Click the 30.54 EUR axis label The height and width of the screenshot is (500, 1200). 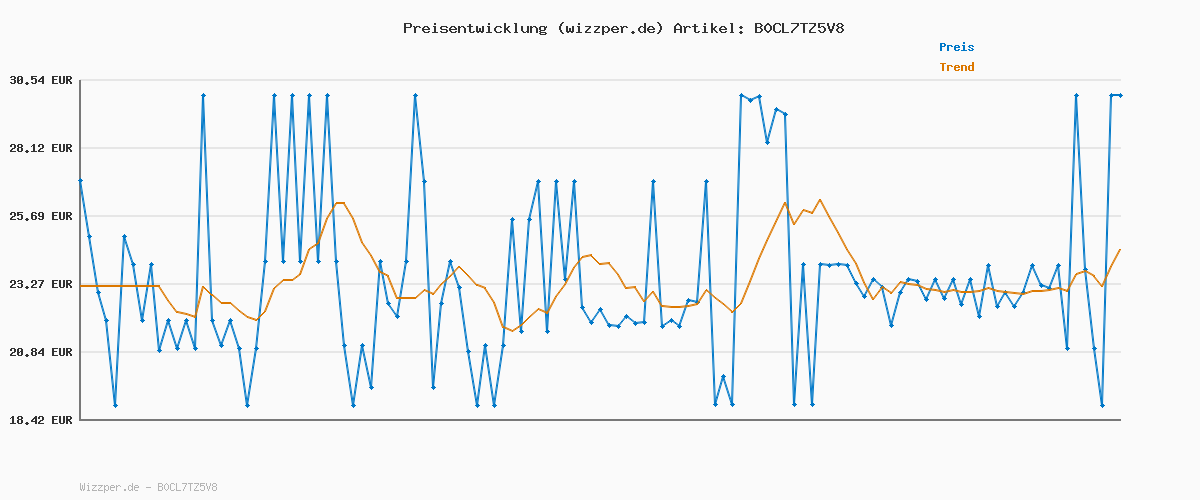(x=41, y=80)
